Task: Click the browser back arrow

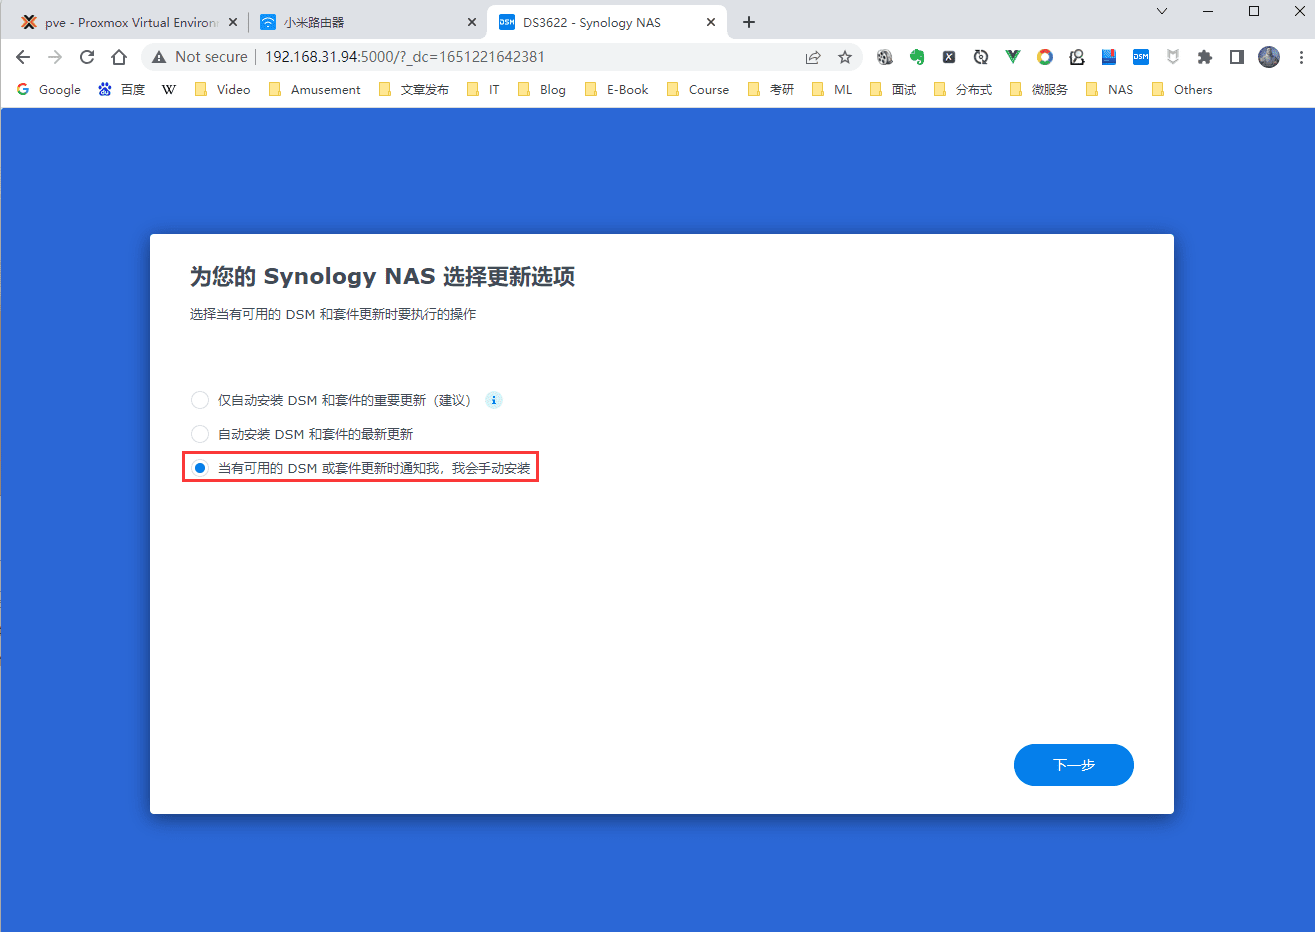Action: click(23, 57)
